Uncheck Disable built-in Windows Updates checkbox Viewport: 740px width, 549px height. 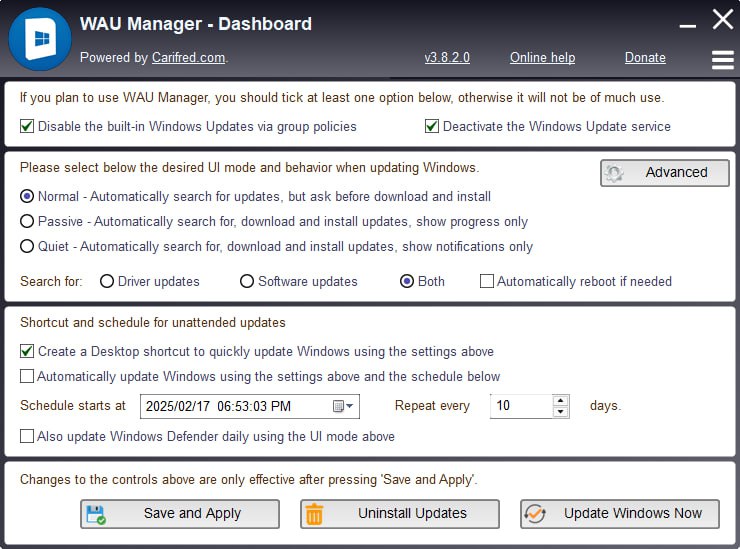coord(27,127)
